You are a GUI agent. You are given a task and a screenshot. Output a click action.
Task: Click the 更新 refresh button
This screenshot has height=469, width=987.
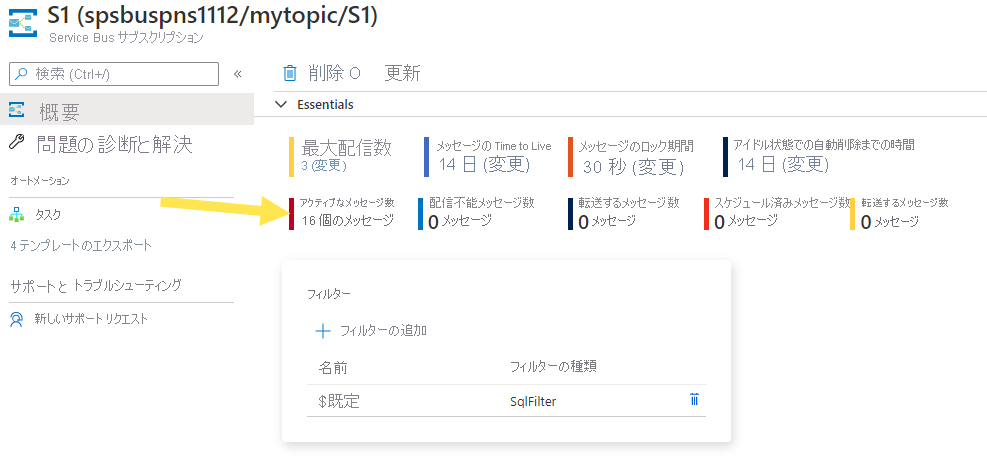point(403,74)
